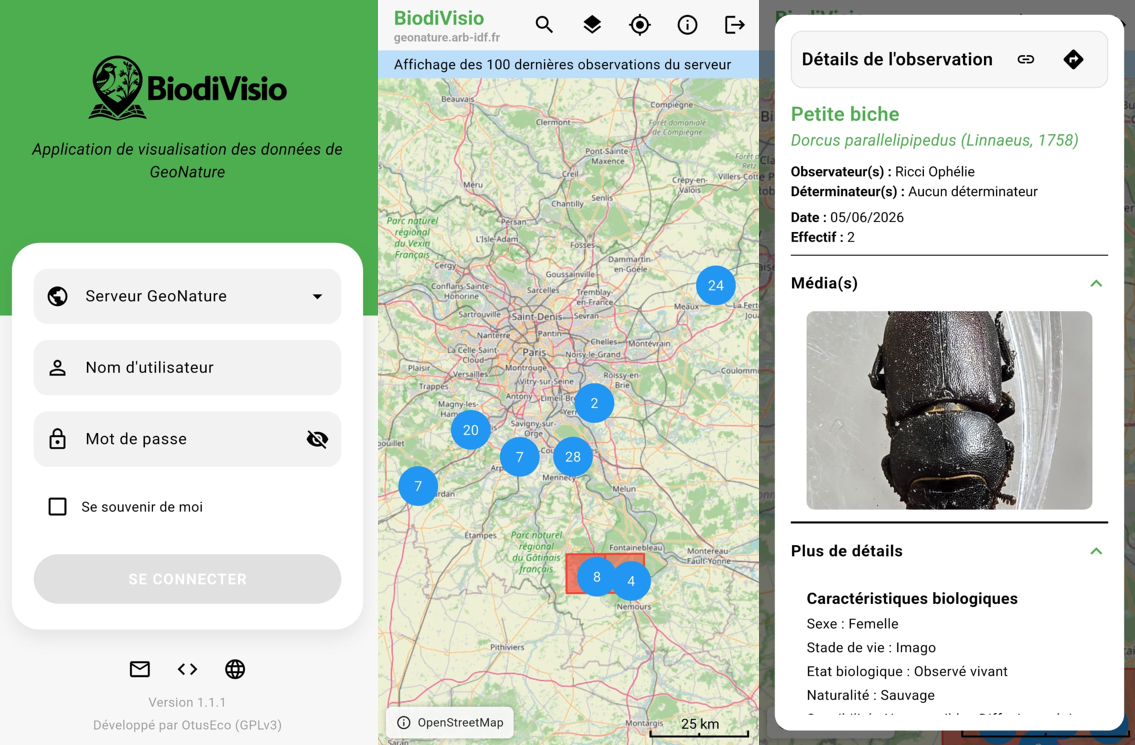
Task: Click the BiodiVisio logo on login screen
Action: pos(187,88)
